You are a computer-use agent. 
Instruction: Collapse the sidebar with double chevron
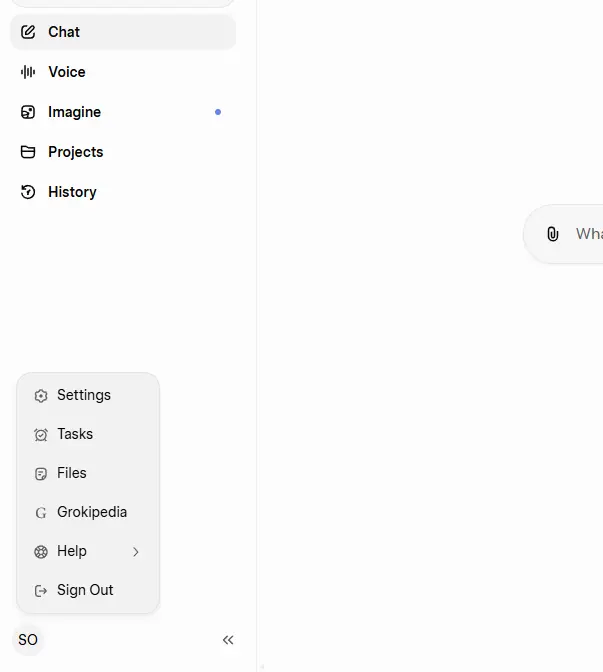pos(228,640)
